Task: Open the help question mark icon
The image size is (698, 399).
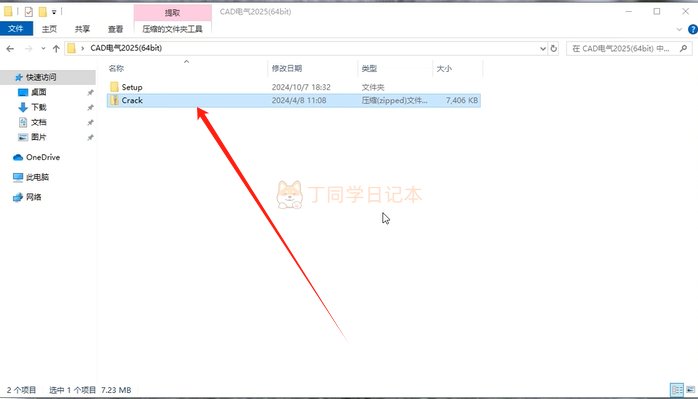Action: click(x=693, y=29)
